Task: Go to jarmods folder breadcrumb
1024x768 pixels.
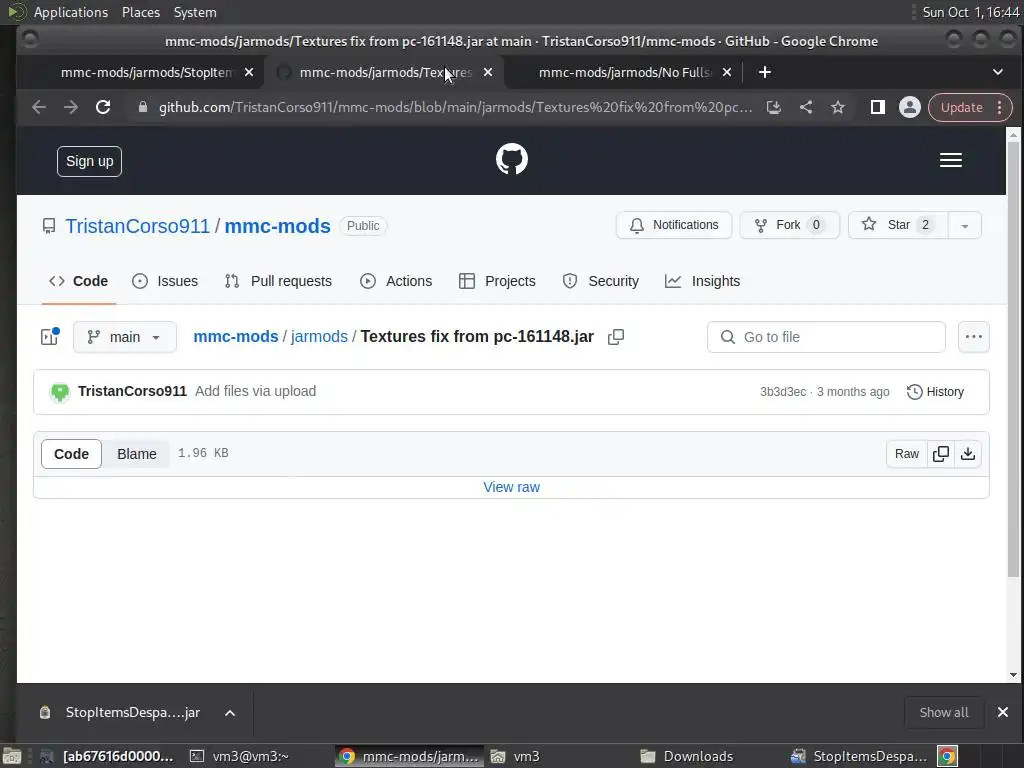Action: (x=319, y=337)
